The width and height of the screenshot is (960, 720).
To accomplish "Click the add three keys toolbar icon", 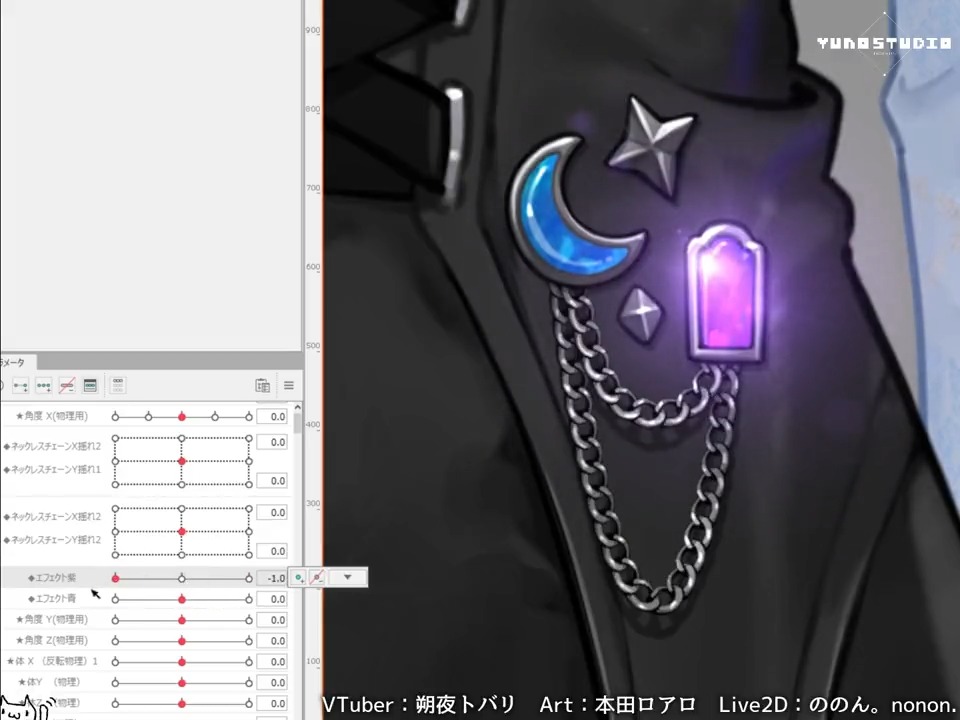I will (x=43, y=386).
